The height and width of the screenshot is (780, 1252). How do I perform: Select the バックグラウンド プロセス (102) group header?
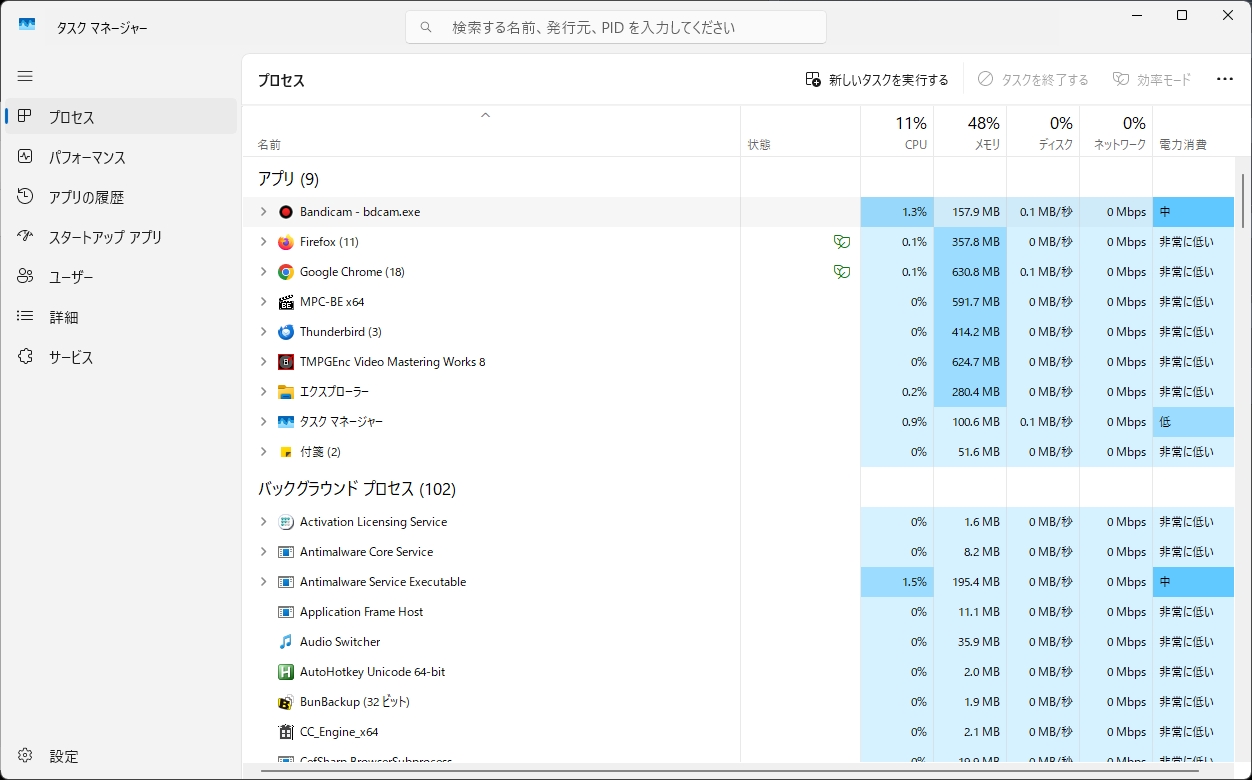click(x=357, y=489)
